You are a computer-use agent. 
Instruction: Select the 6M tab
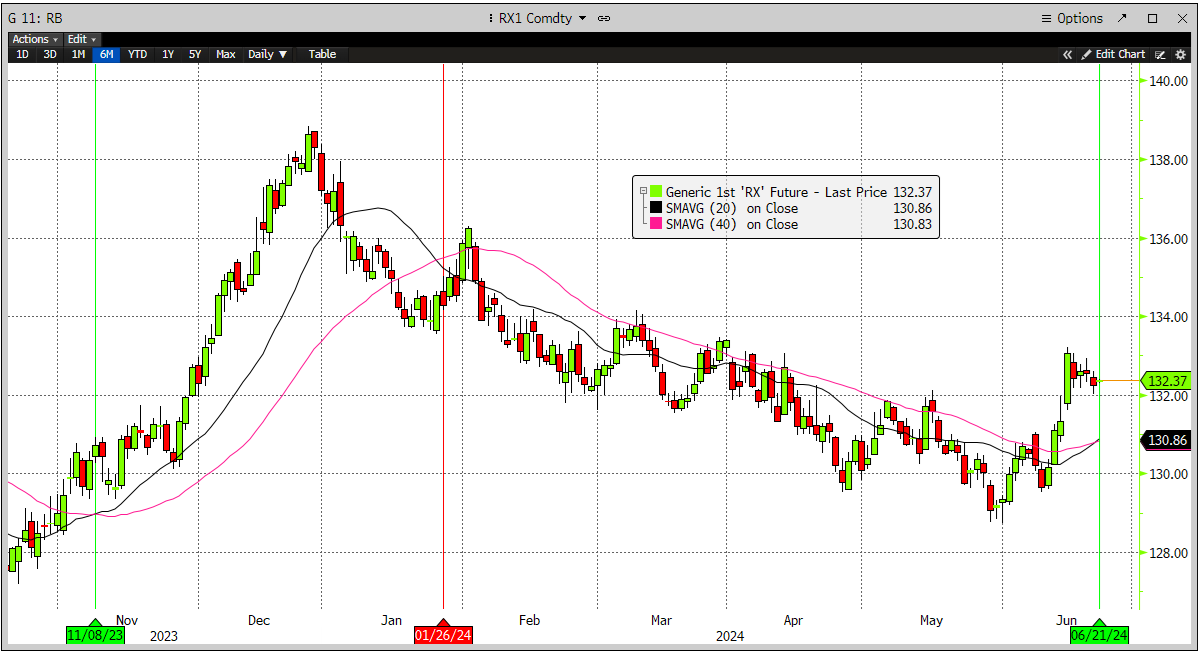pos(106,54)
